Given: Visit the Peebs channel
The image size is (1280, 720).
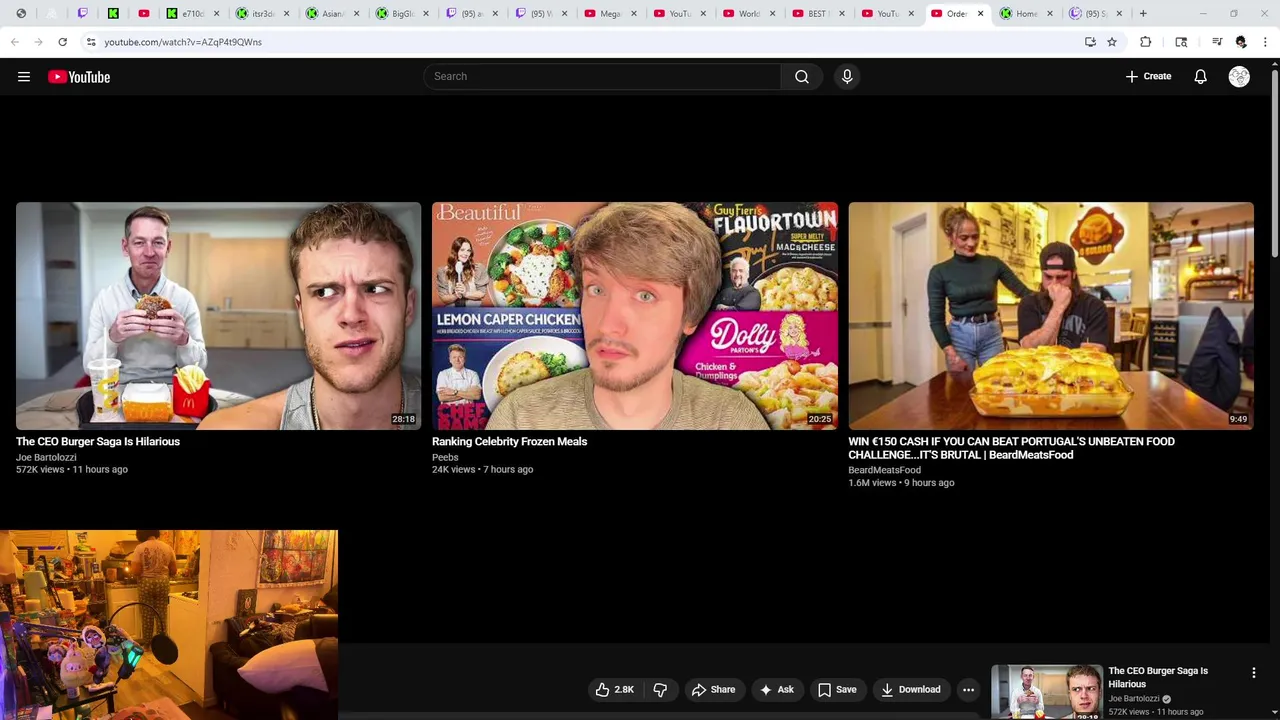Looking at the screenshot, I should click(445, 458).
